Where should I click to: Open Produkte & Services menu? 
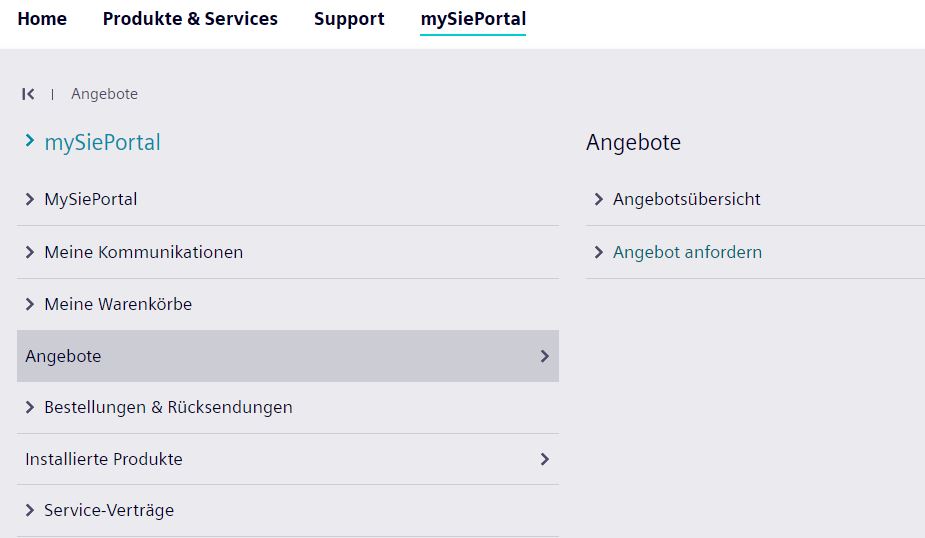click(x=190, y=19)
